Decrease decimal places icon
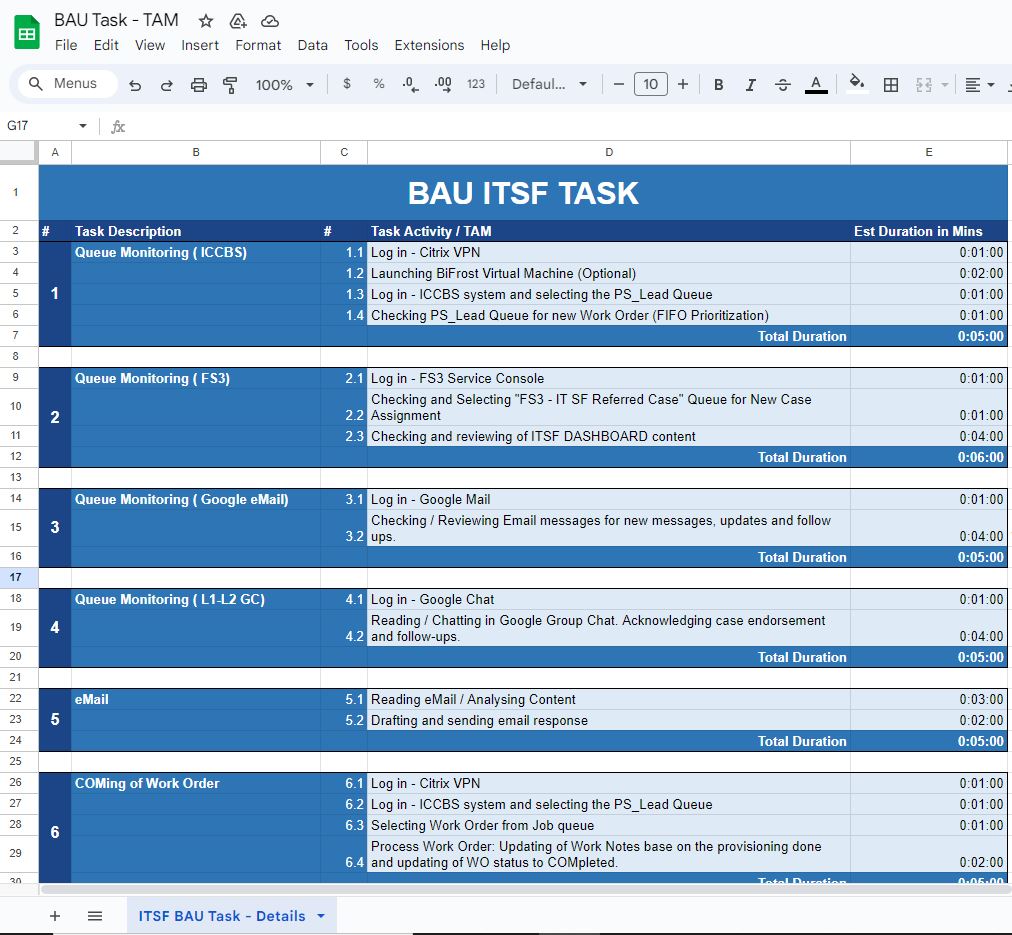The height and width of the screenshot is (935, 1012). pos(410,84)
